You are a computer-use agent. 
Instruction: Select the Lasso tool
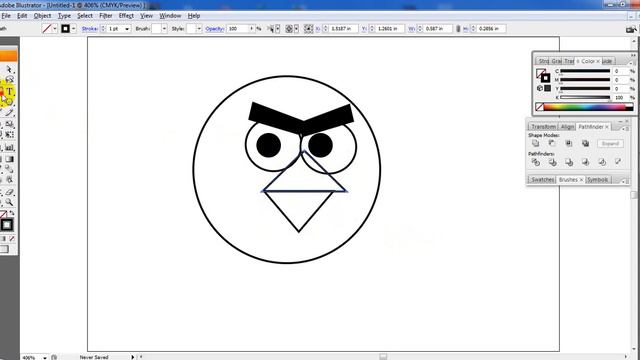point(9,80)
